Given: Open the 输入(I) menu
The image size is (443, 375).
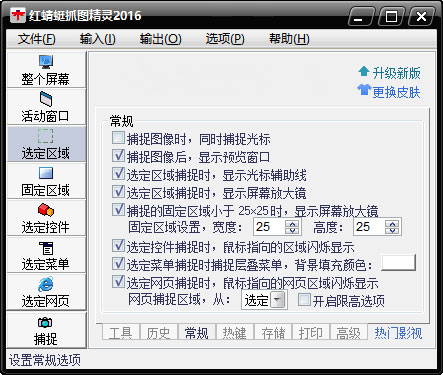Looking at the screenshot, I should point(98,39).
